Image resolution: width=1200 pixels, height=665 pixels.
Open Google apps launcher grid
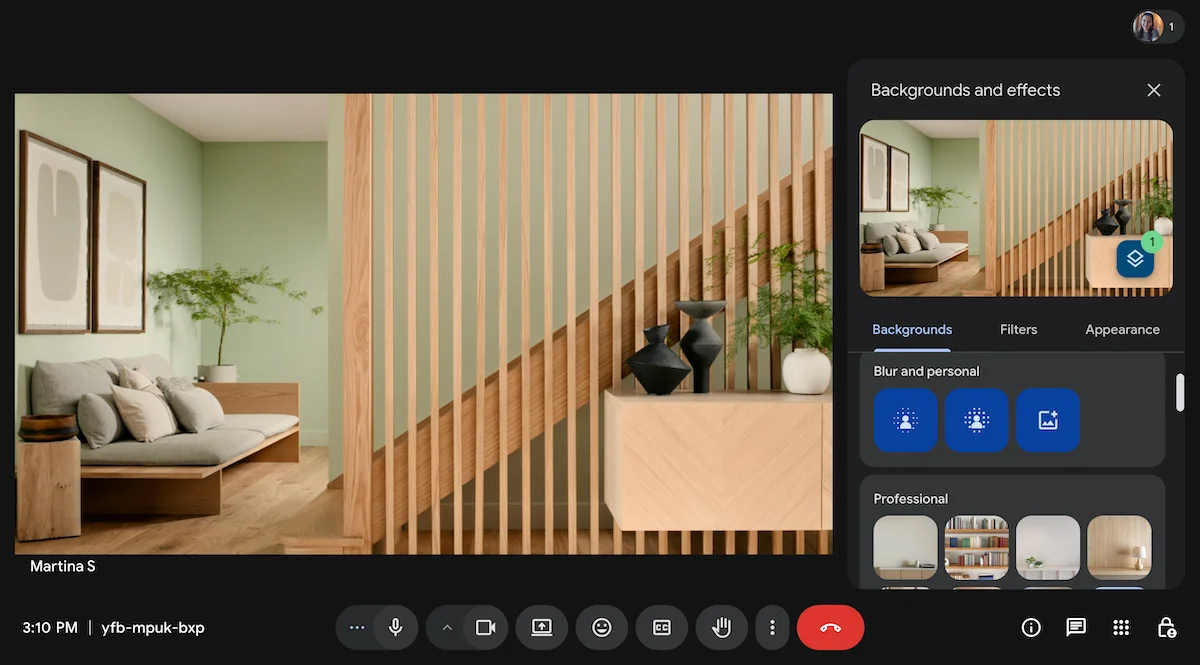tap(1121, 627)
